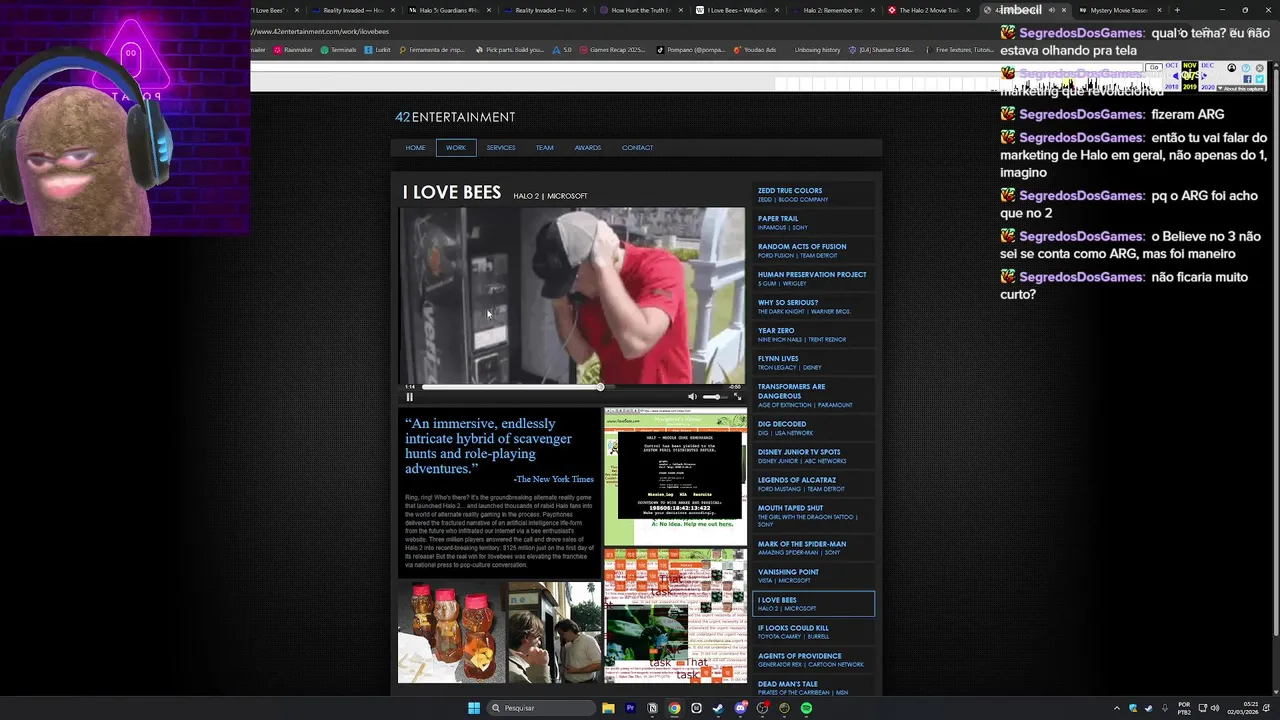Viewport: 1280px width, 720px height.
Task: Open File Explorer from the taskbar
Action: pyautogui.click(x=608, y=708)
